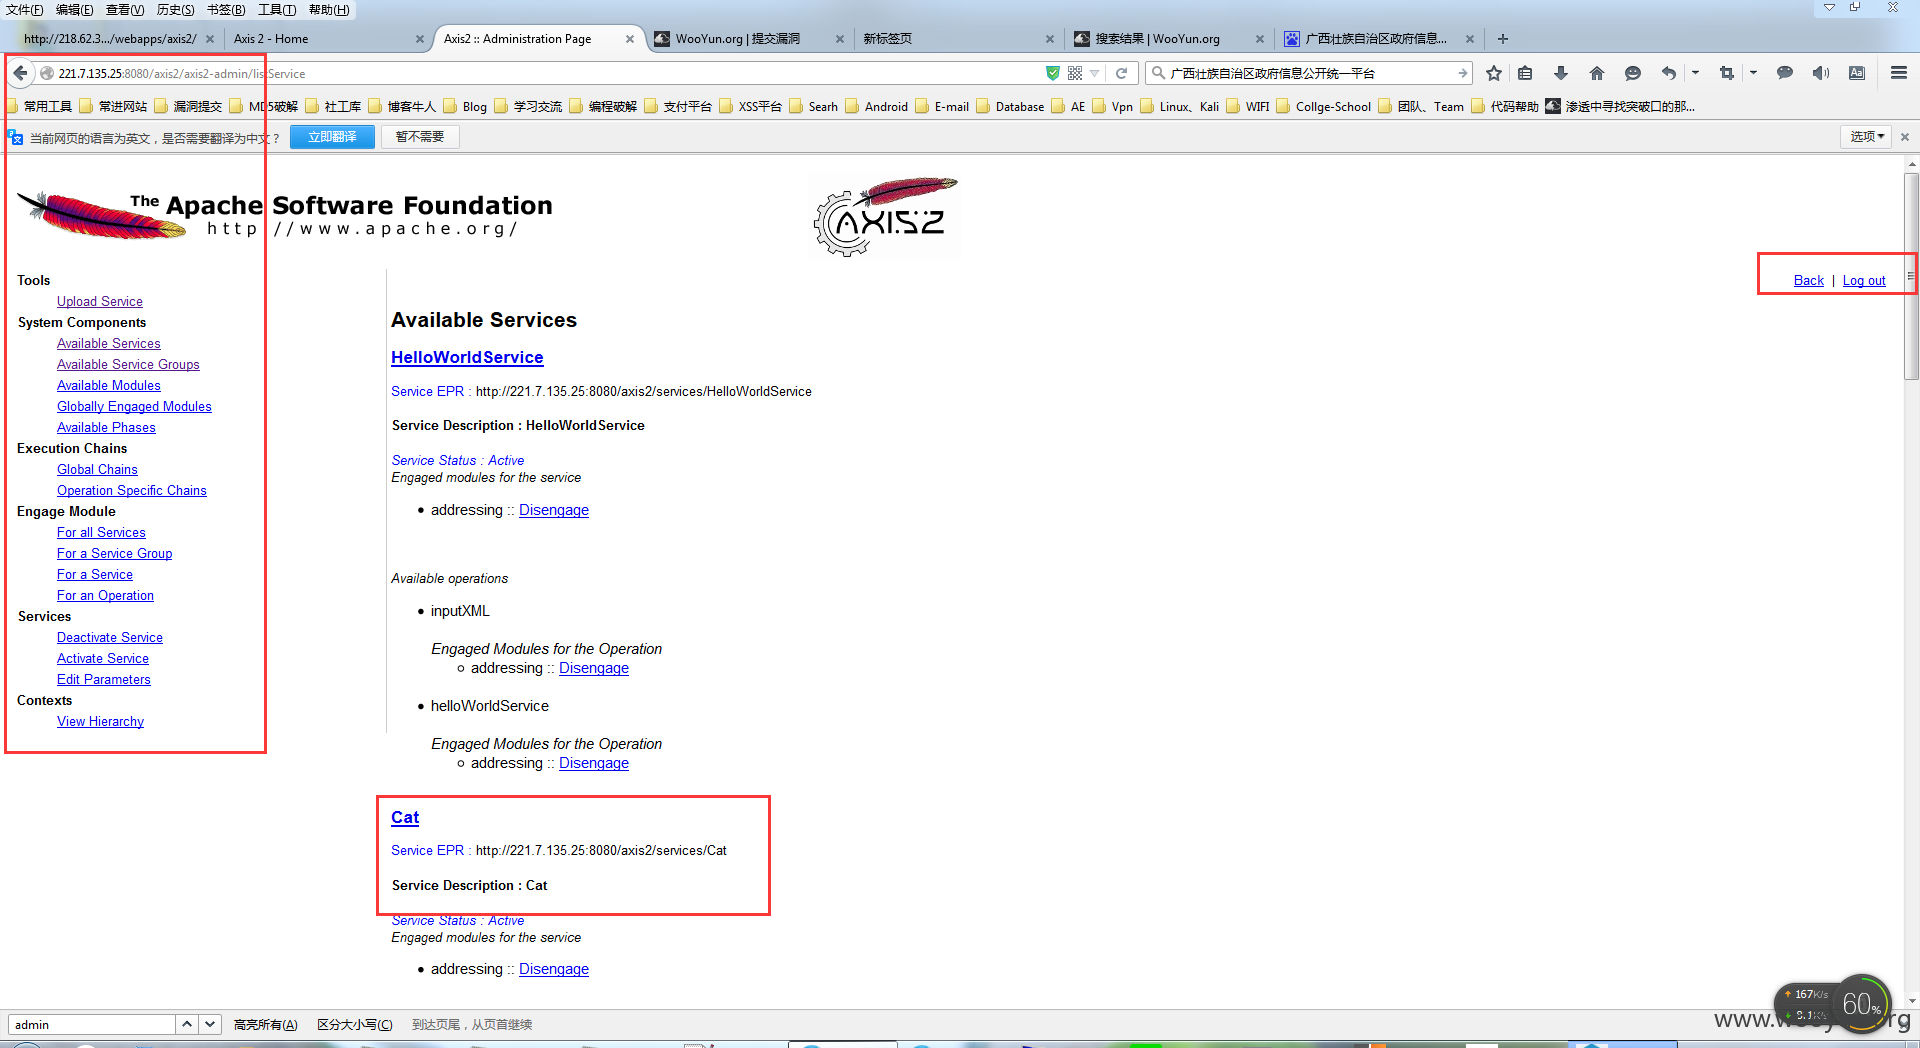
Task: Open the 历史(S) menu
Action: coord(176,9)
